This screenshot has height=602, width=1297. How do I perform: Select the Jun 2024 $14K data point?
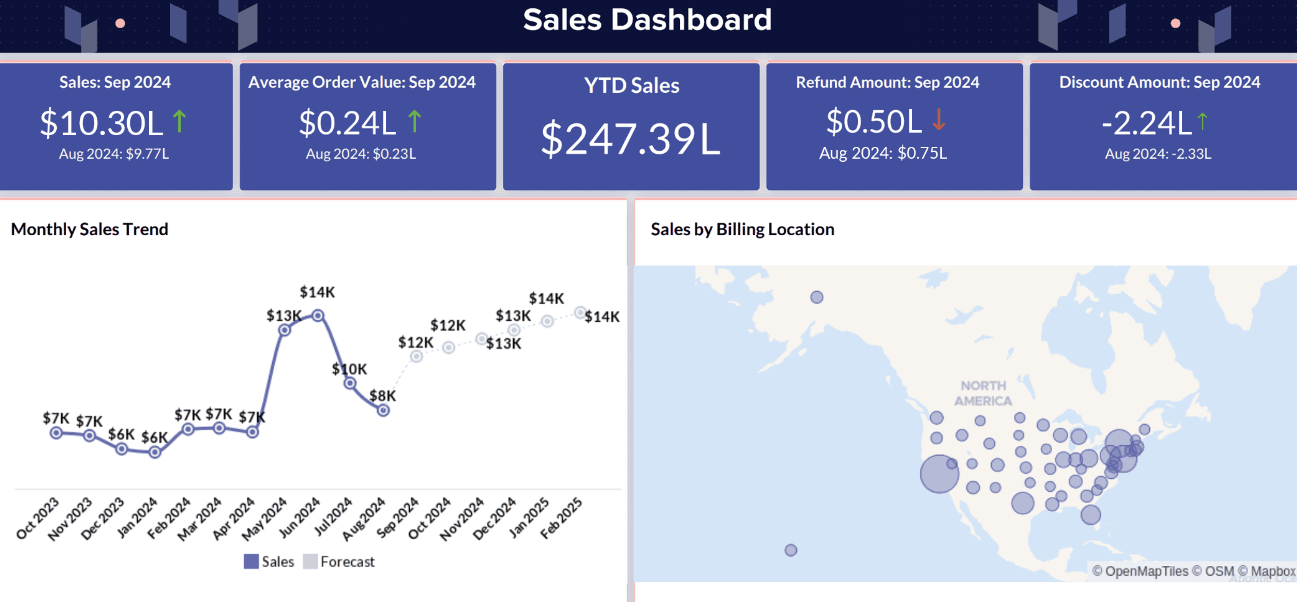318,315
